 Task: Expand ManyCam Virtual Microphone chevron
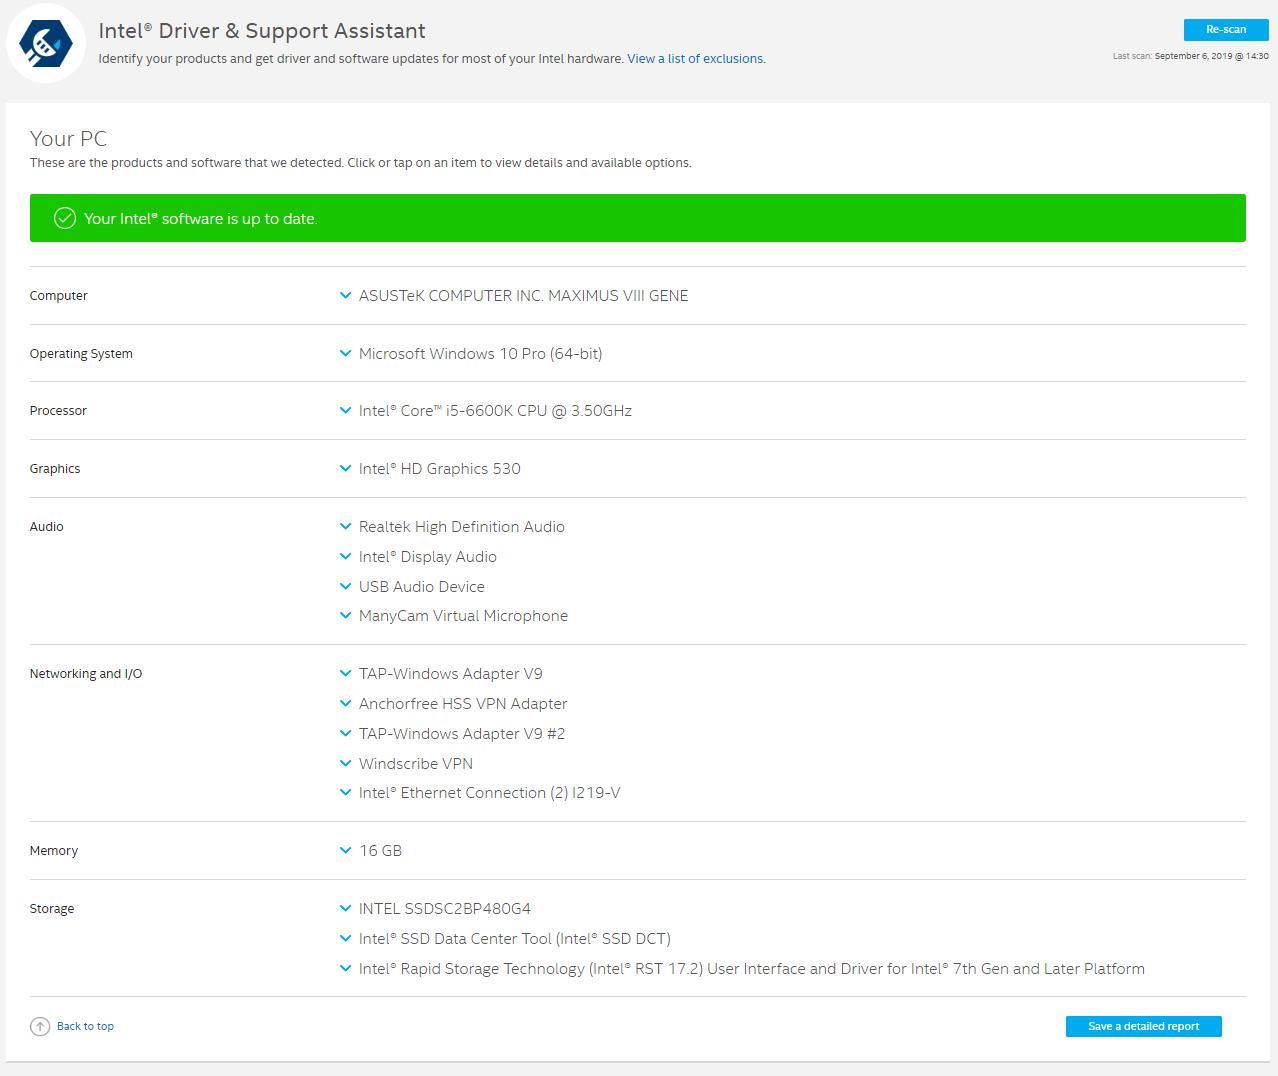click(x=345, y=616)
